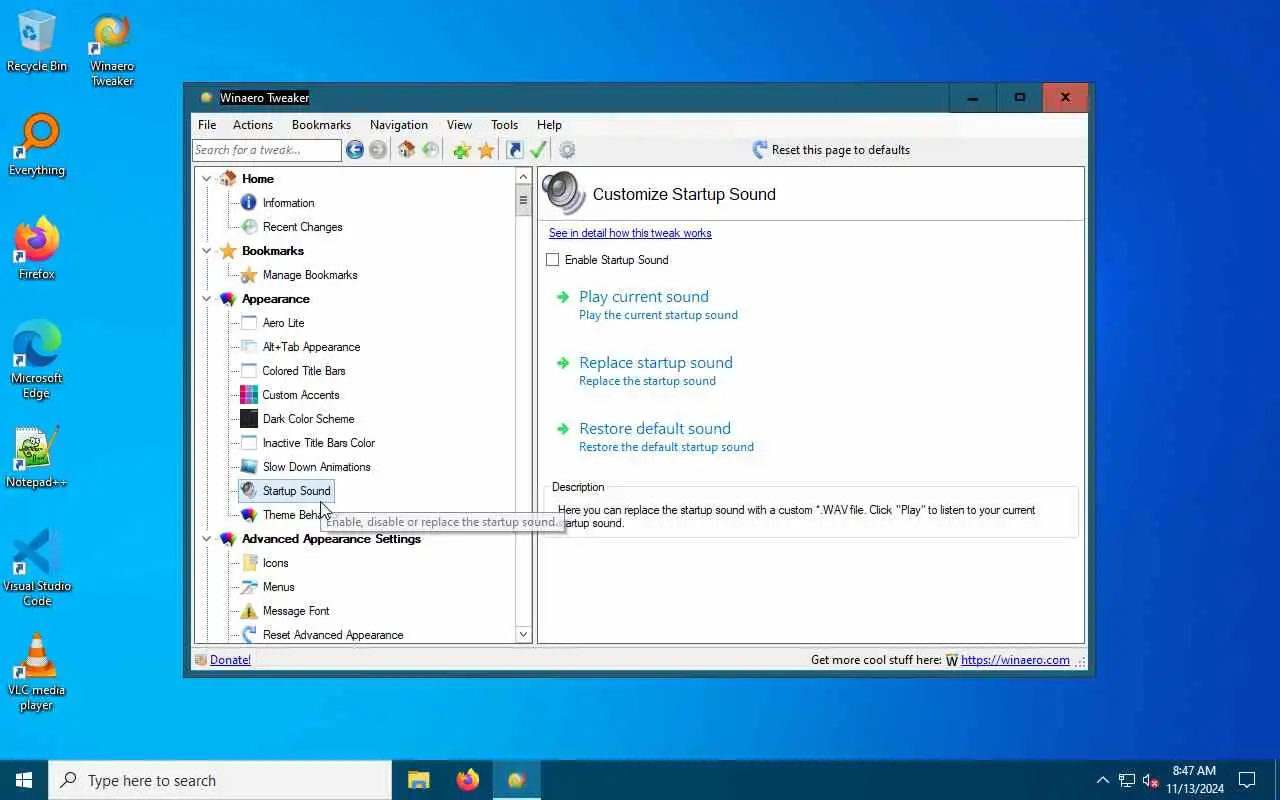Collapse Advanced Appearance Settings node

pyautogui.click(x=207, y=539)
